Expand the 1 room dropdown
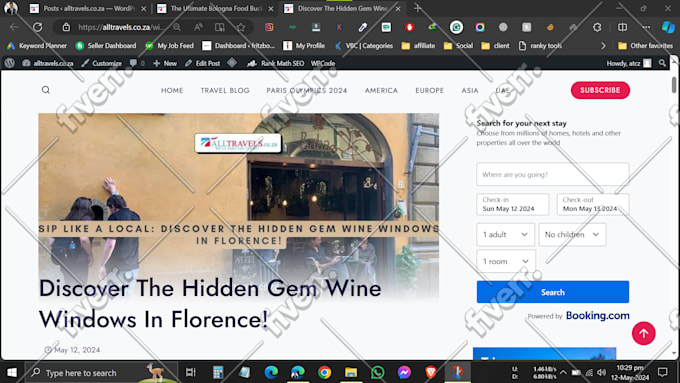This screenshot has width=680, height=383. [506, 262]
